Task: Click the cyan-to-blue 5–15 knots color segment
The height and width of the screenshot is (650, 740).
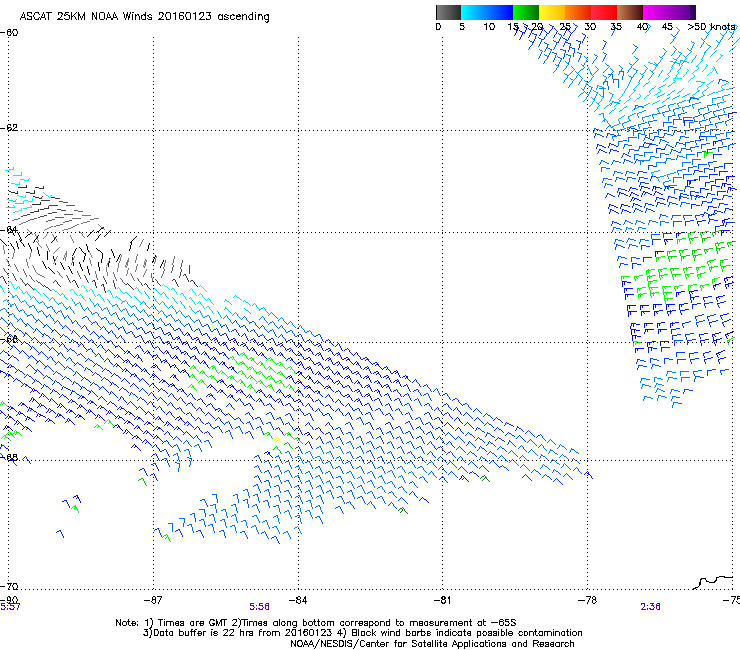Action: point(487,12)
